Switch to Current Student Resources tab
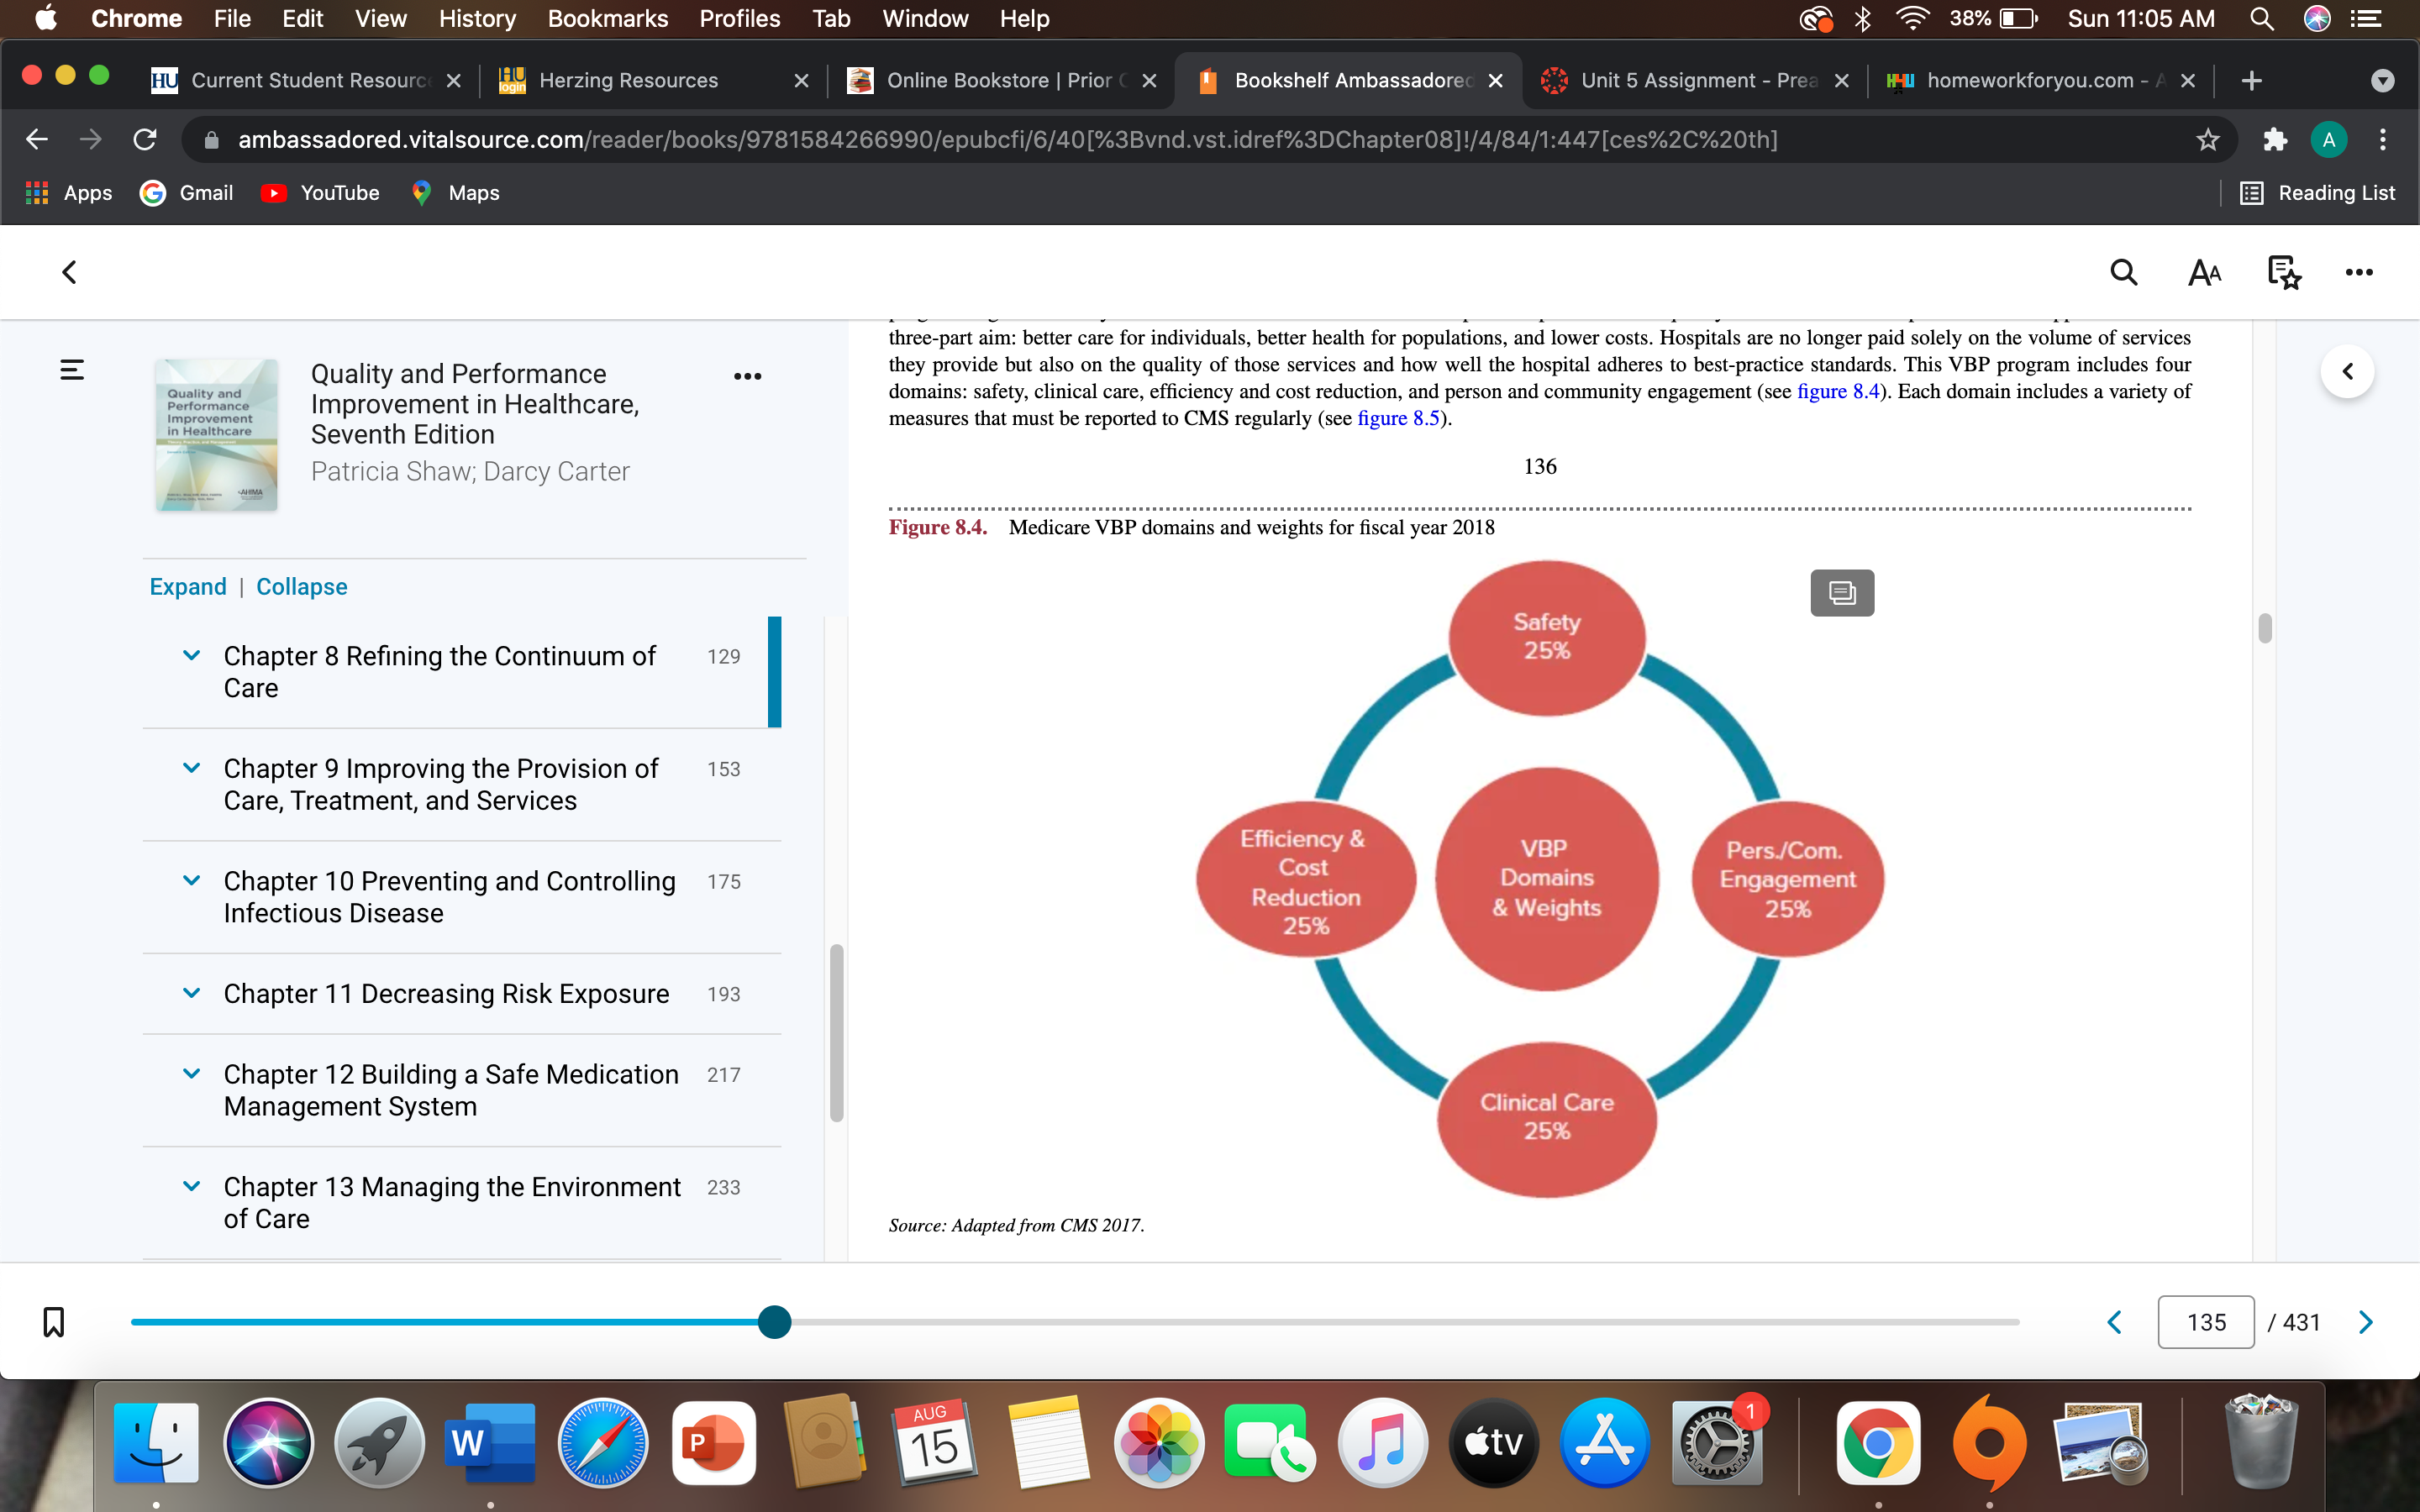This screenshot has height=1512, width=2420. pyautogui.click(x=305, y=80)
